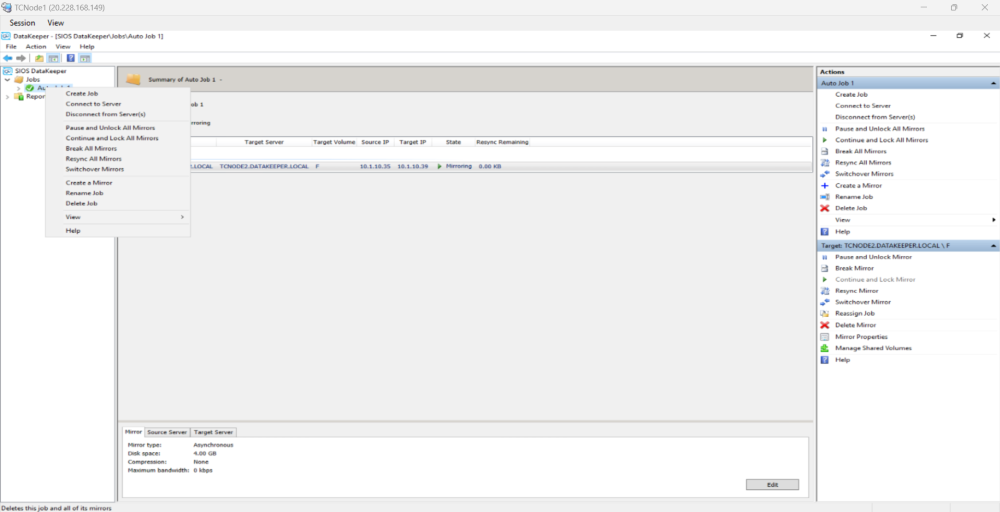Click the green Mirroring state icon in the mirror row
Image resolution: width=1000 pixels, height=512 pixels.
click(439, 166)
